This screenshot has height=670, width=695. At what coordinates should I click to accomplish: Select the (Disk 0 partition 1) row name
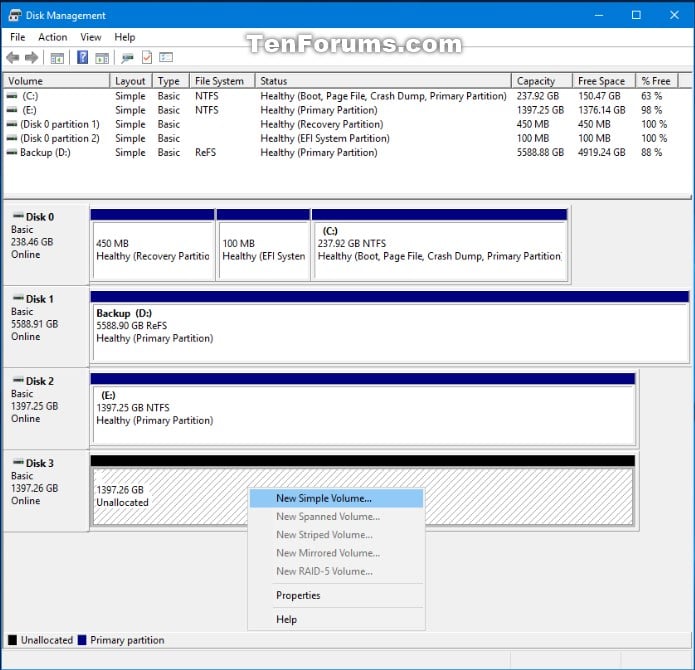60,124
